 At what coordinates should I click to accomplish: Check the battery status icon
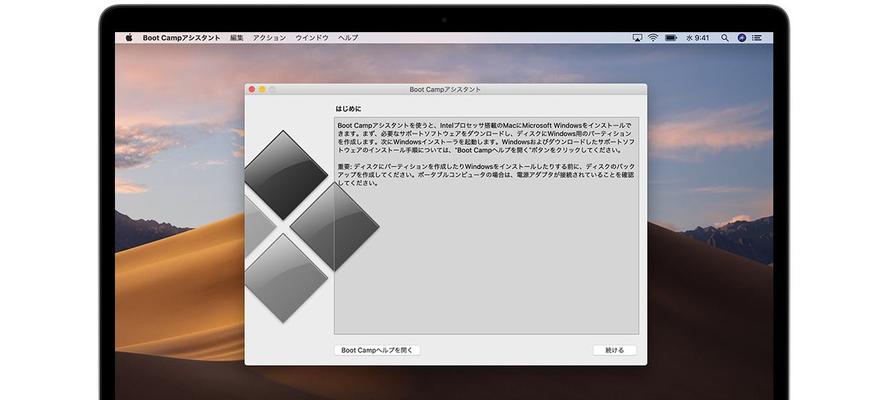(x=671, y=37)
